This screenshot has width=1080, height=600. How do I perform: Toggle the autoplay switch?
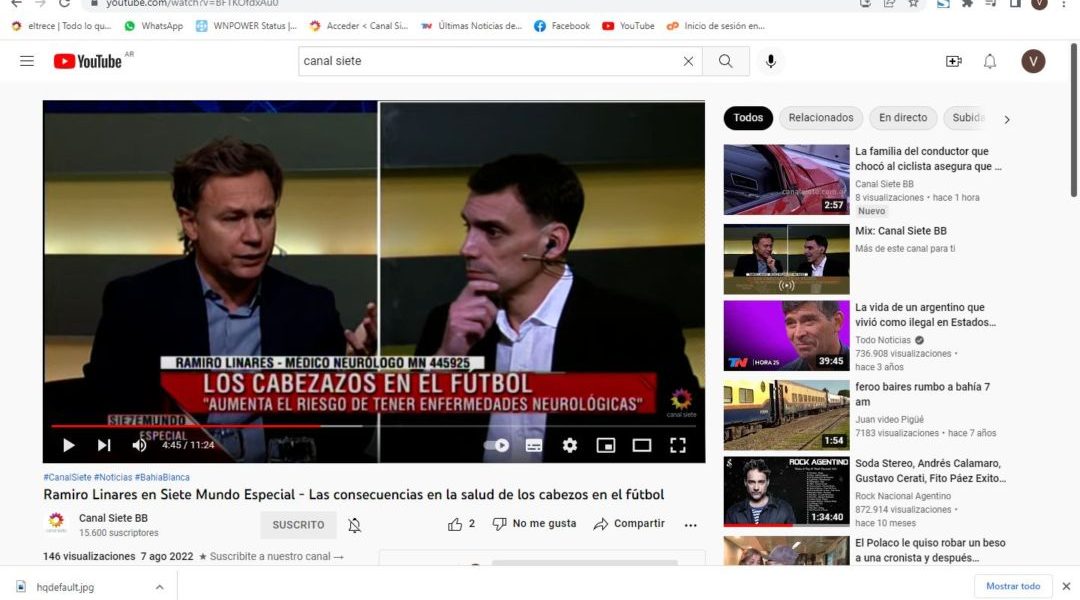click(497, 445)
